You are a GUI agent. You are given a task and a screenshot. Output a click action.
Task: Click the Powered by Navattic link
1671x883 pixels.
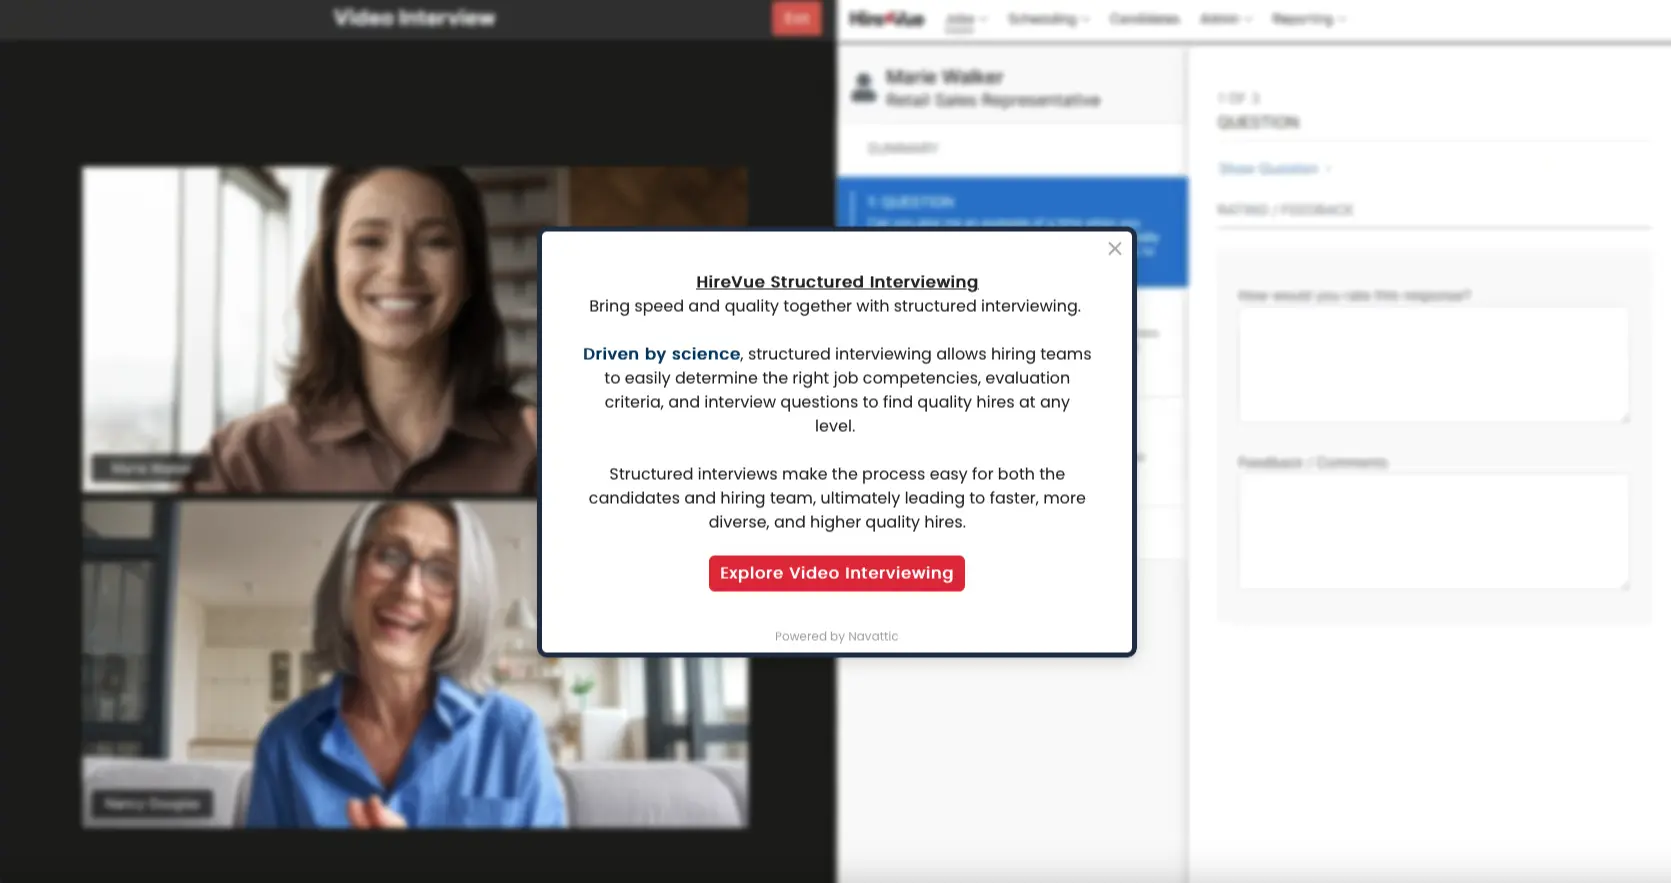(x=836, y=636)
